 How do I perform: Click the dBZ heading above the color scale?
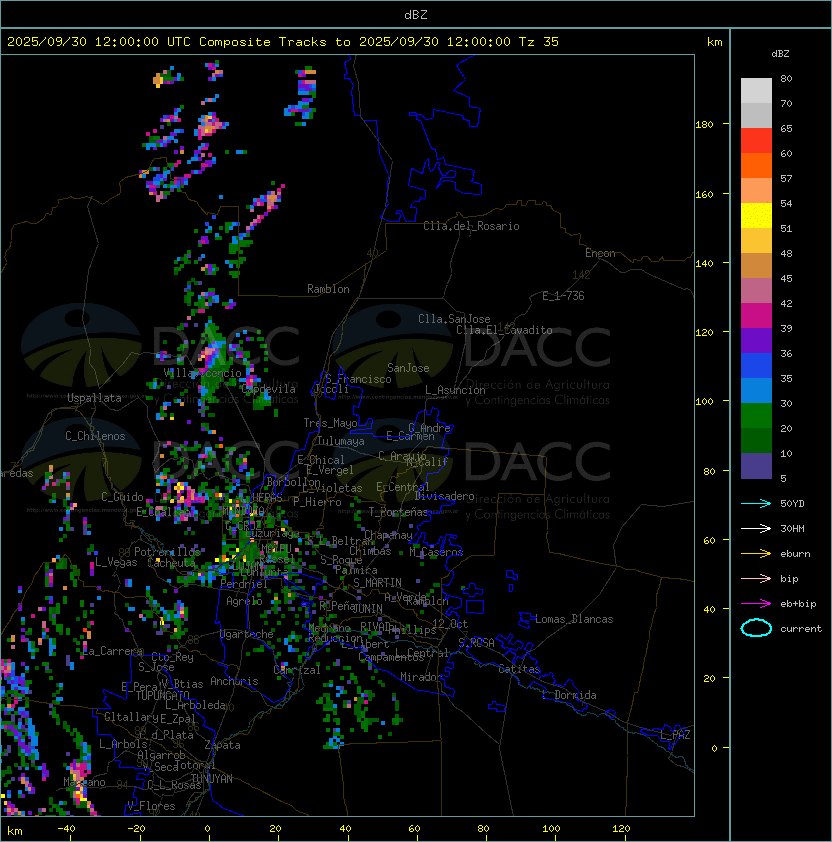pyautogui.click(x=780, y=54)
